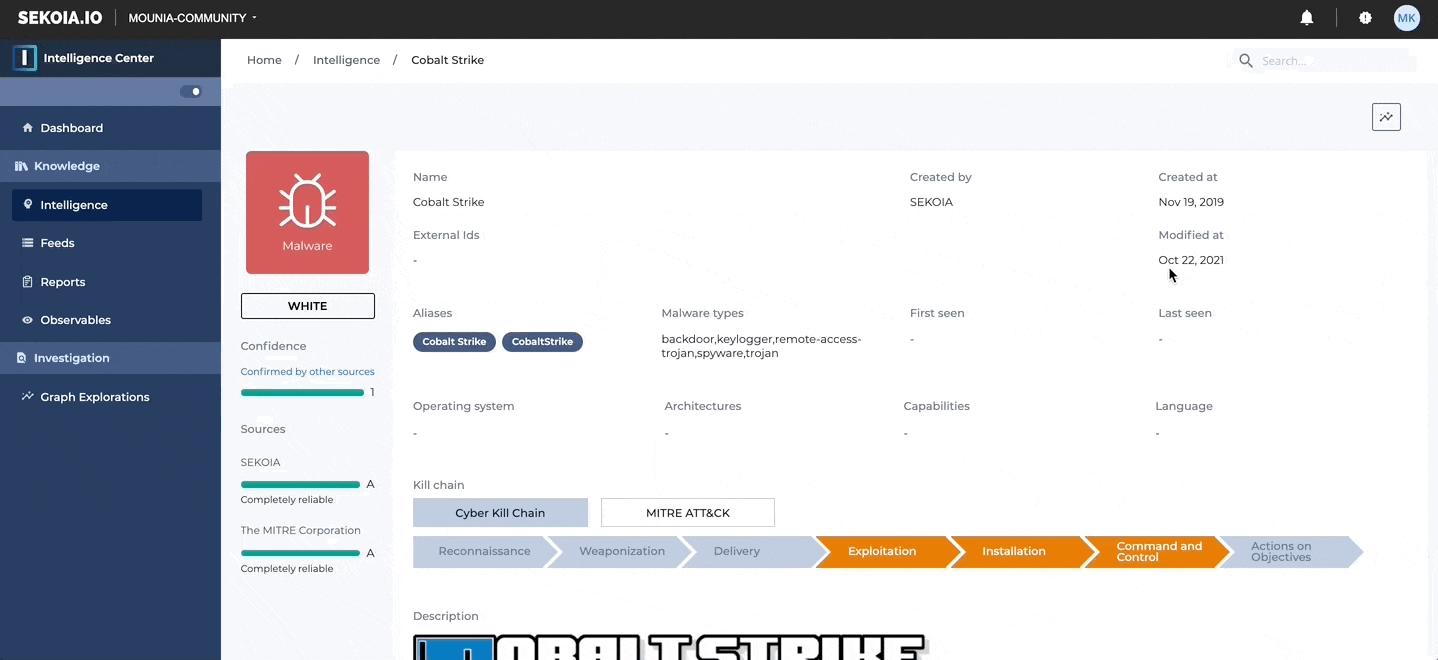Click The MITRE Corporation reliability bar

point(300,553)
